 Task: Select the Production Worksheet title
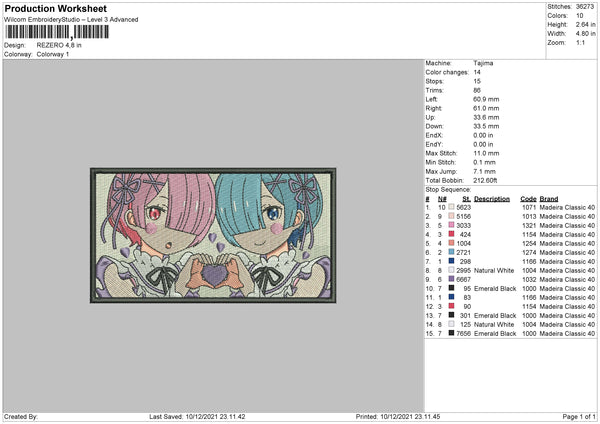pyautogui.click(x=55, y=8)
